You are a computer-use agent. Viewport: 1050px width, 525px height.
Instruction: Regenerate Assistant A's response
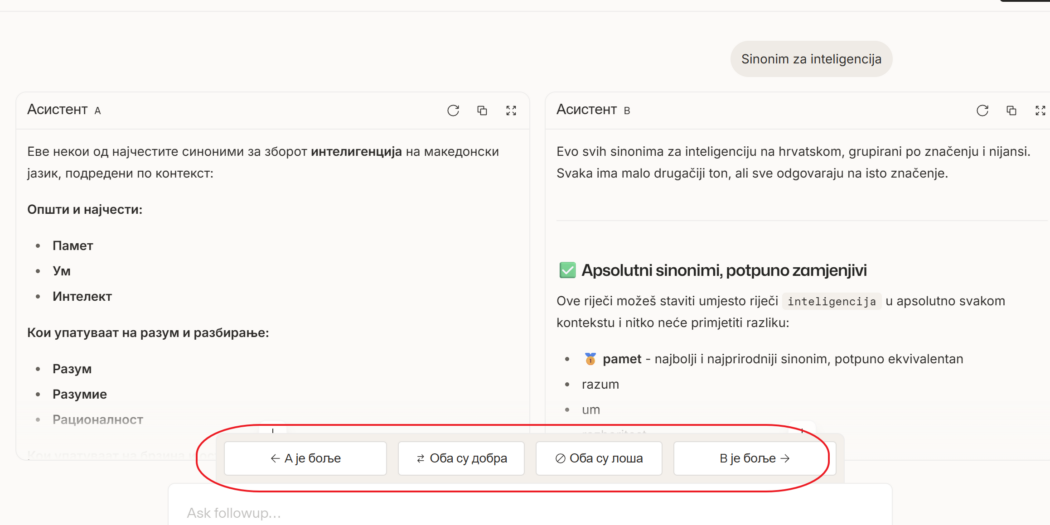pyautogui.click(x=453, y=111)
